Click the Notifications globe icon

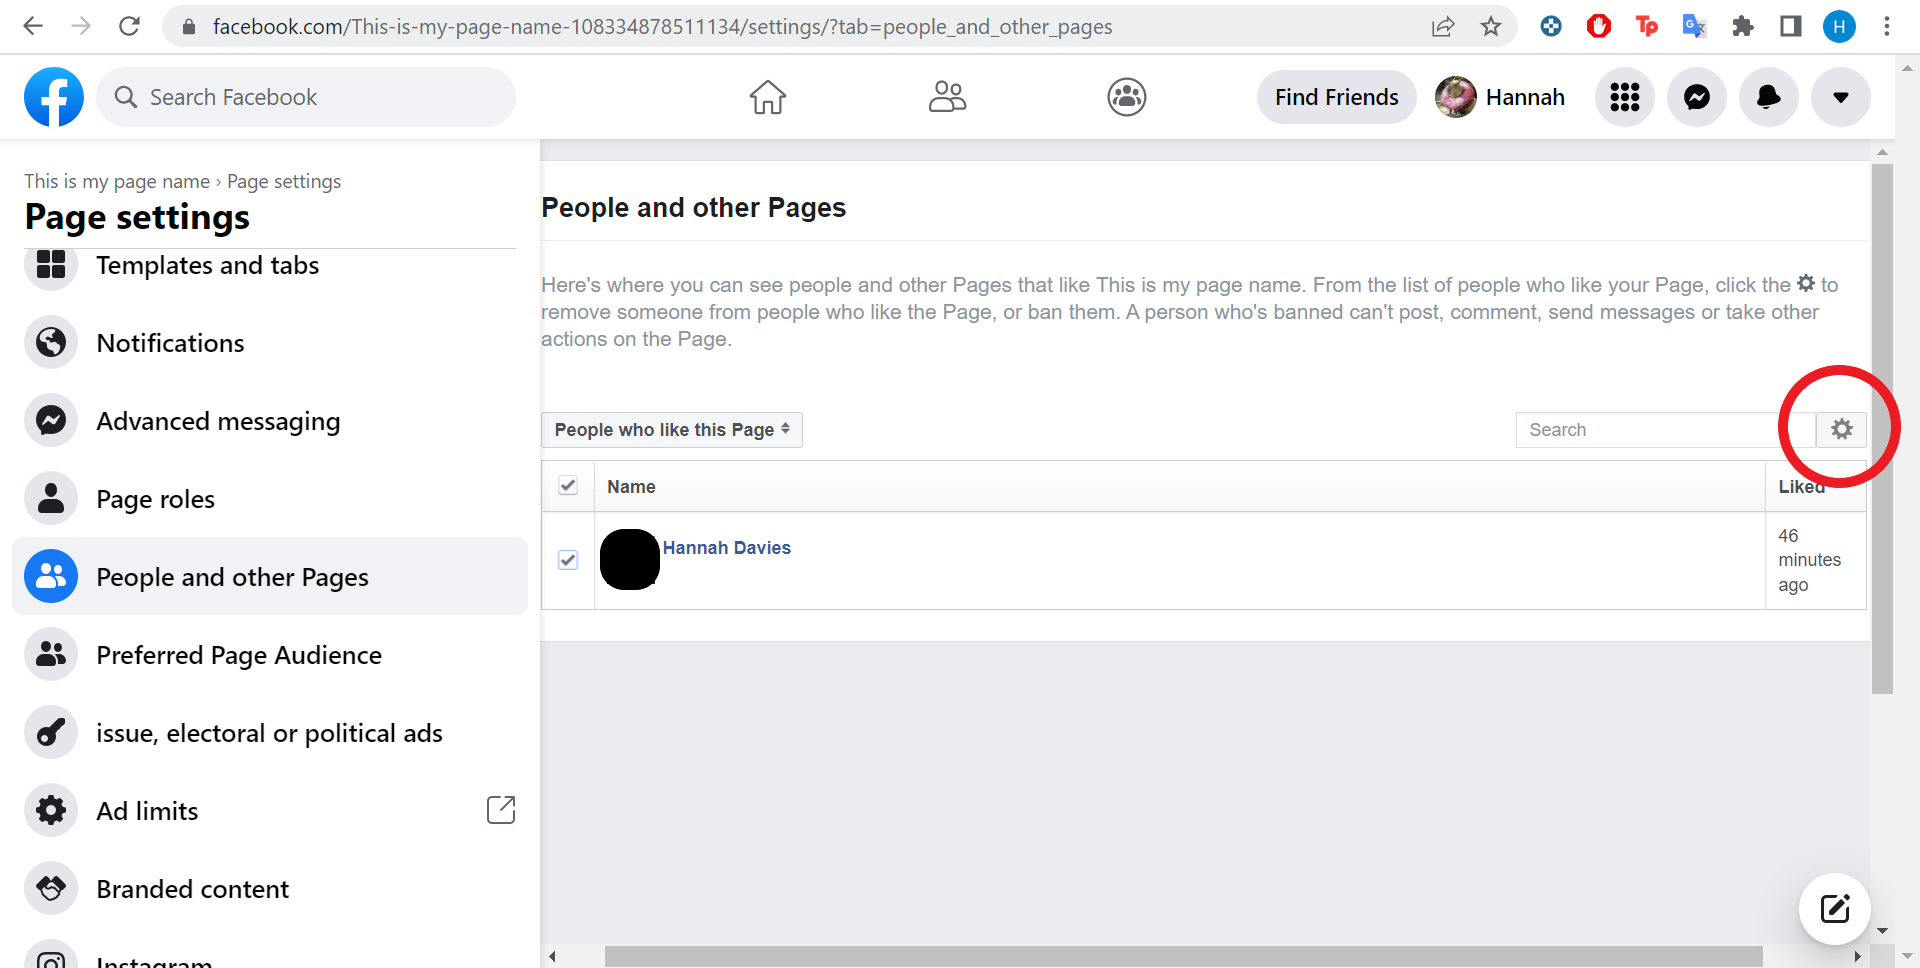click(51, 343)
